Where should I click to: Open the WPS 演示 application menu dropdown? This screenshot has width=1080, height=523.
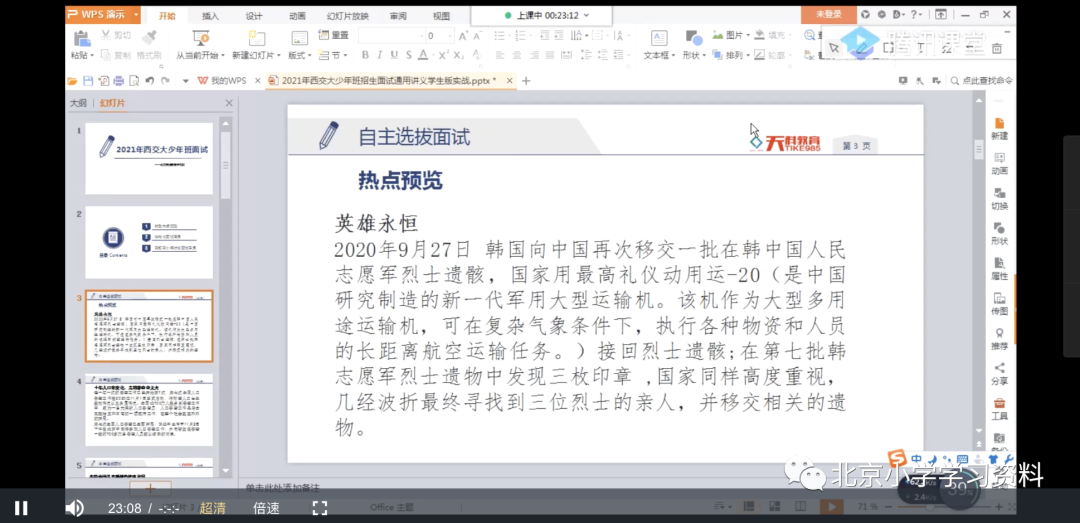(136, 14)
